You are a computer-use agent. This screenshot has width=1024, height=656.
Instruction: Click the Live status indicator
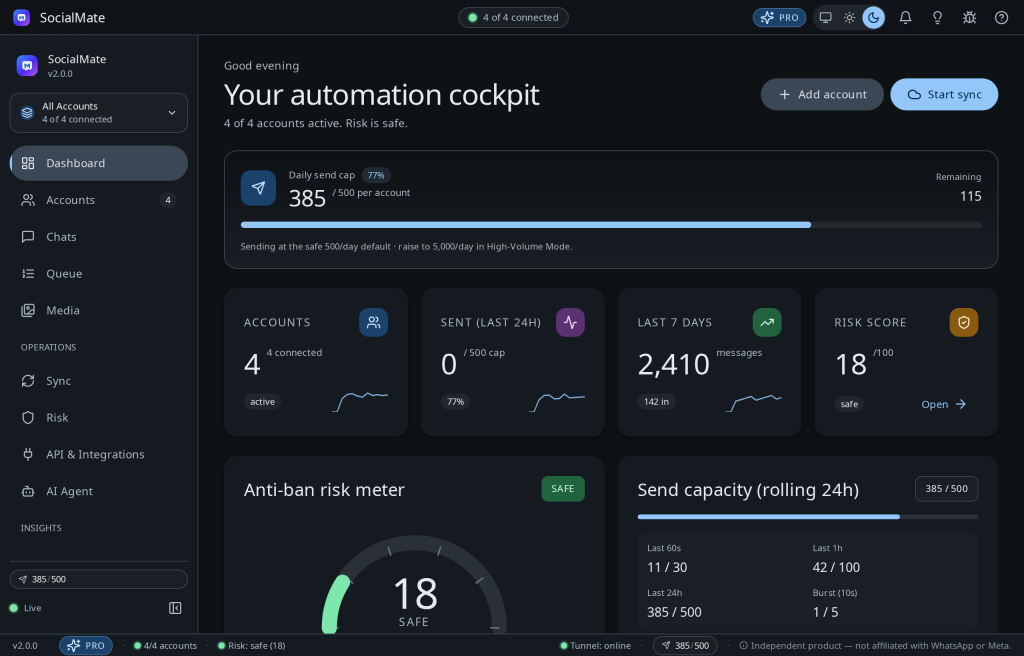[25, 608]
